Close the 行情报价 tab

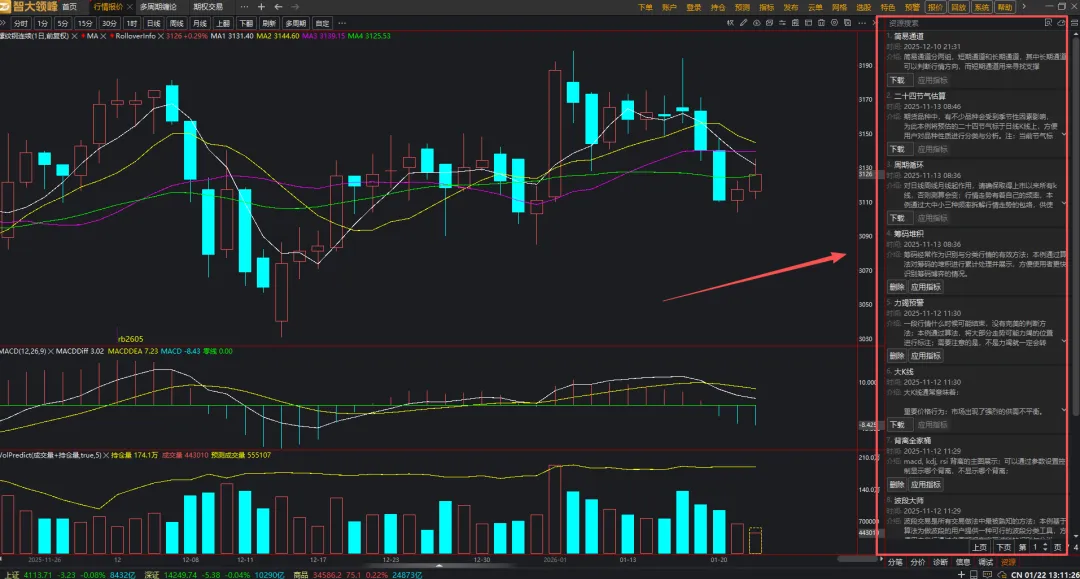coord(129,7)
